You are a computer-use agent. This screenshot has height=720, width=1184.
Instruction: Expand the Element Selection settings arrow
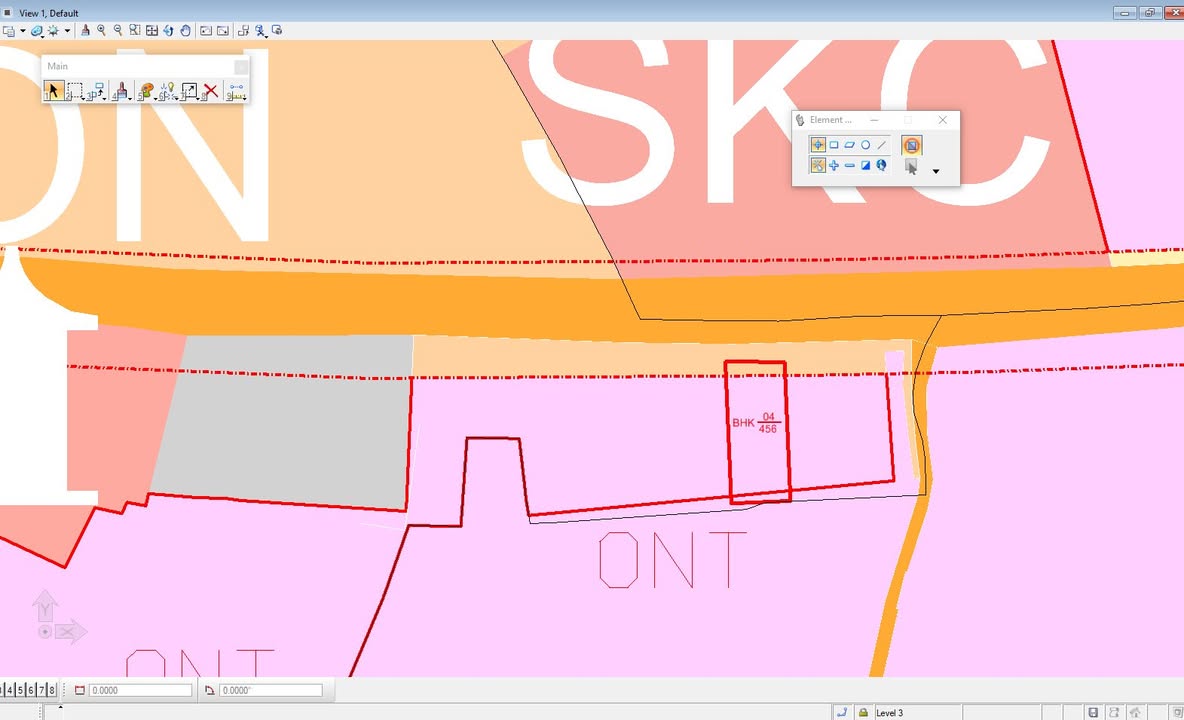pos(936,171)
